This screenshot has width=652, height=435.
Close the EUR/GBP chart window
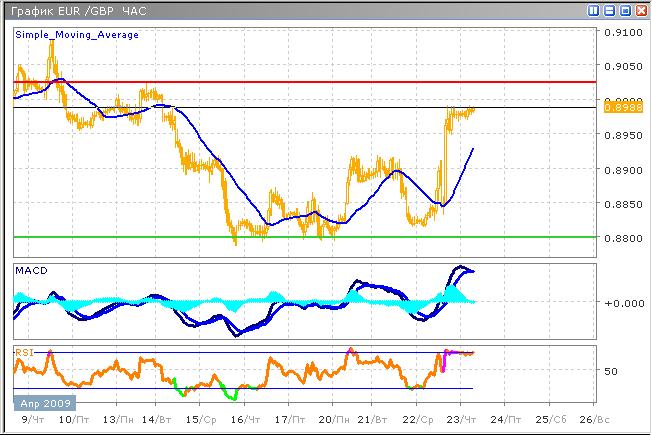click(640, 10)
